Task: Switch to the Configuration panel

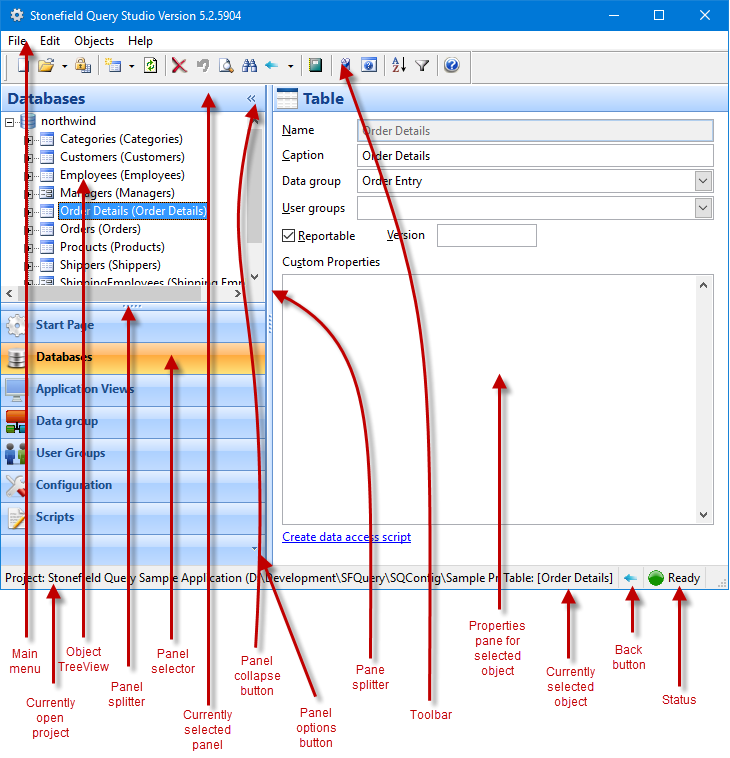Action: pos(74,485)
